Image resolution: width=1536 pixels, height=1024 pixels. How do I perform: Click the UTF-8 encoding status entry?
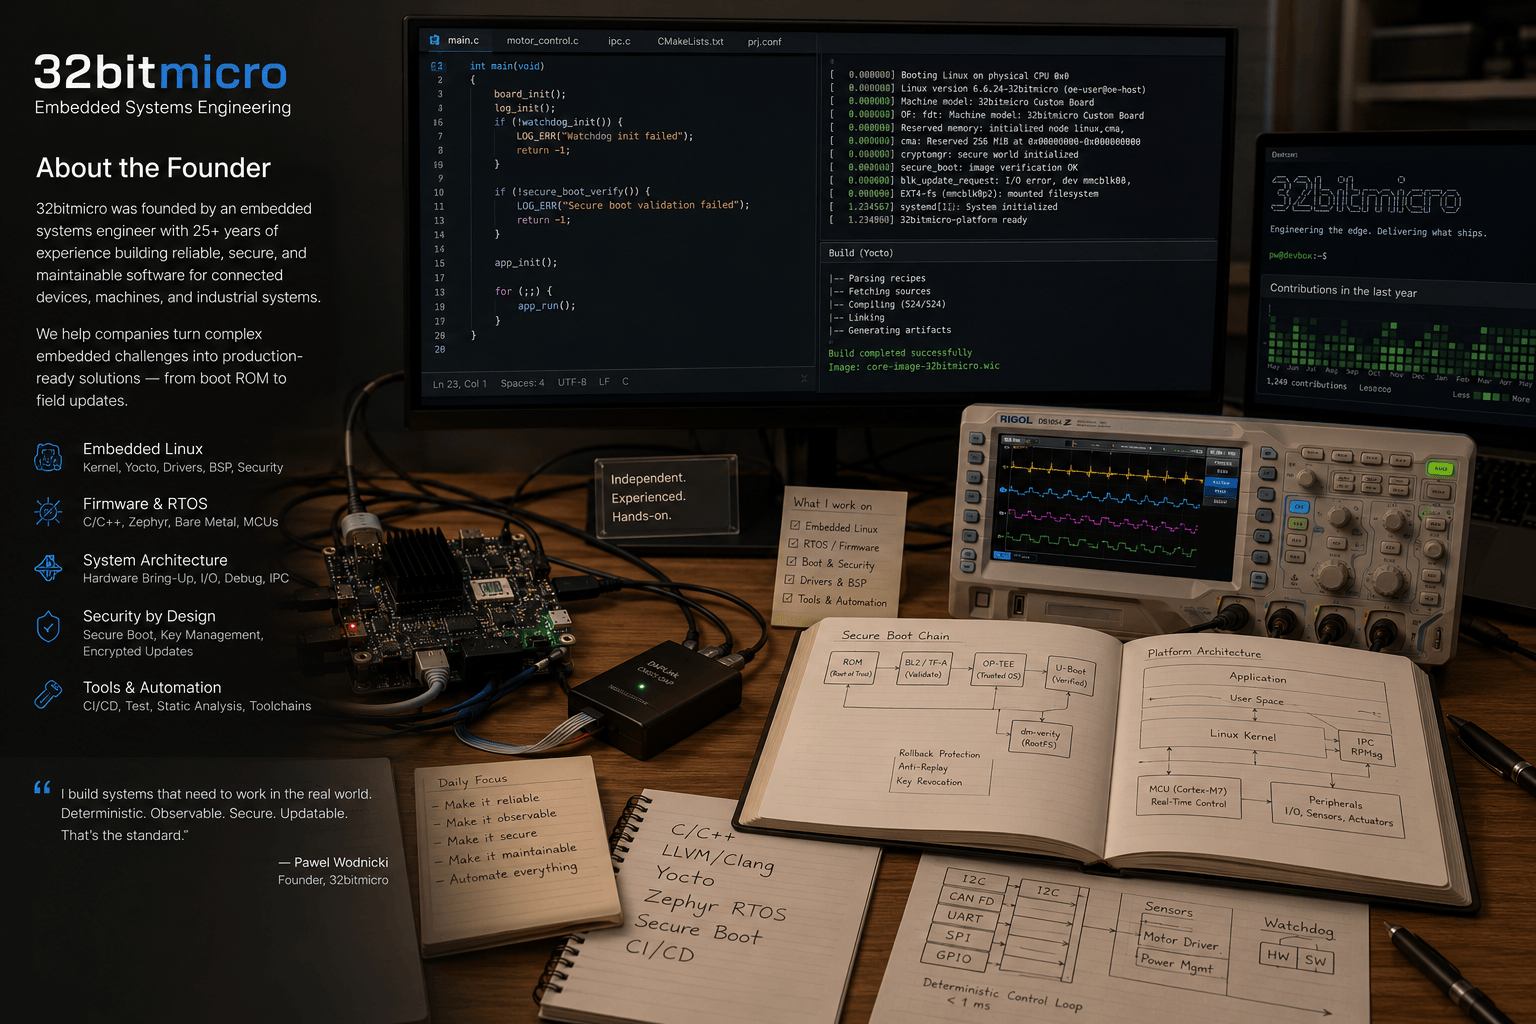(x=572, y=382)
